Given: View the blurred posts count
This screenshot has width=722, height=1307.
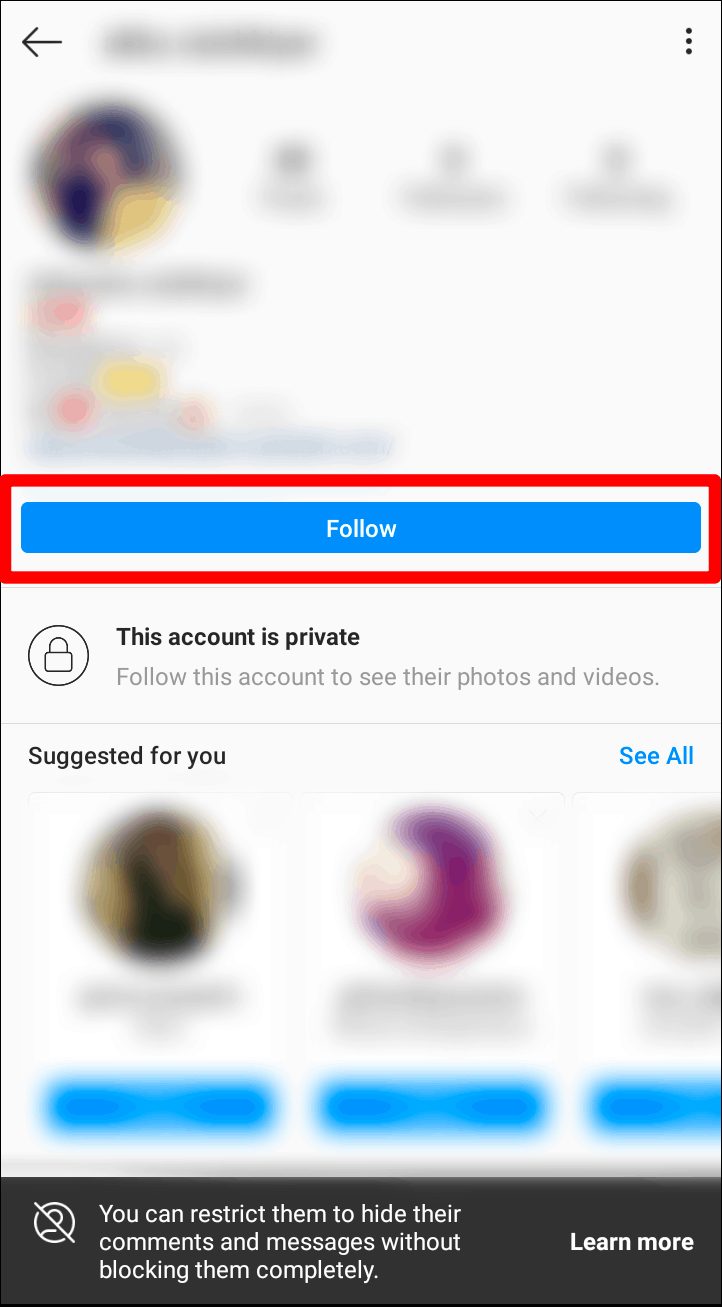Looking at the screenshot, I should point(293,177).
